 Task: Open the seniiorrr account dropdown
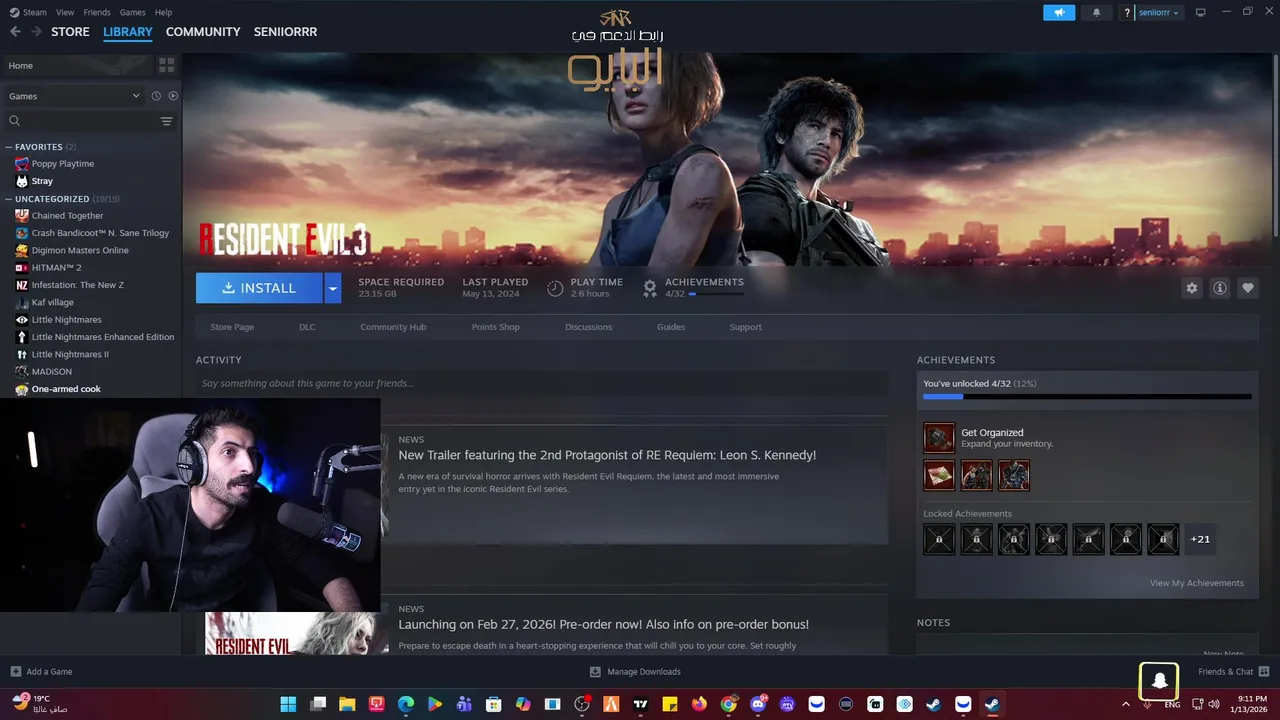pos(1158,12)
